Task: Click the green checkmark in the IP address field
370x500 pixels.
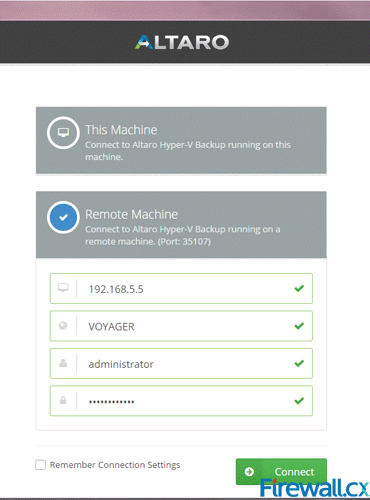Action: (x=299, y=288)
